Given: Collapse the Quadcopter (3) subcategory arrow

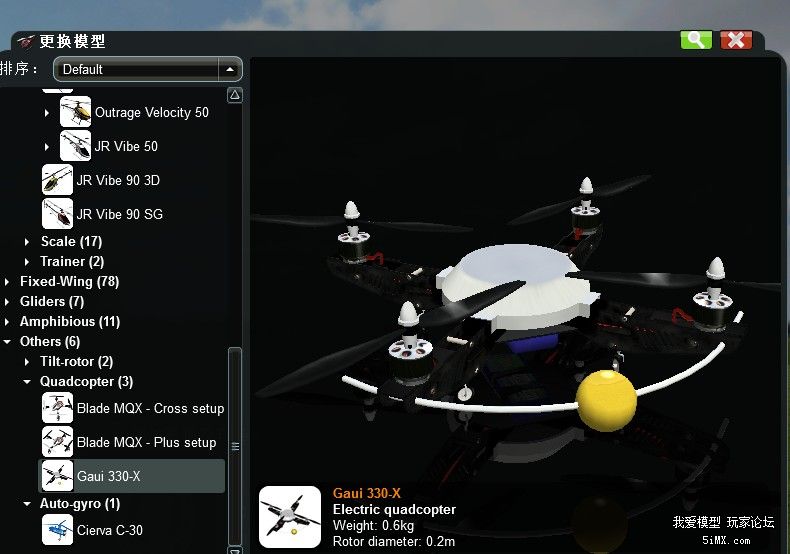Looking at the screenshot, I should 27,382.
